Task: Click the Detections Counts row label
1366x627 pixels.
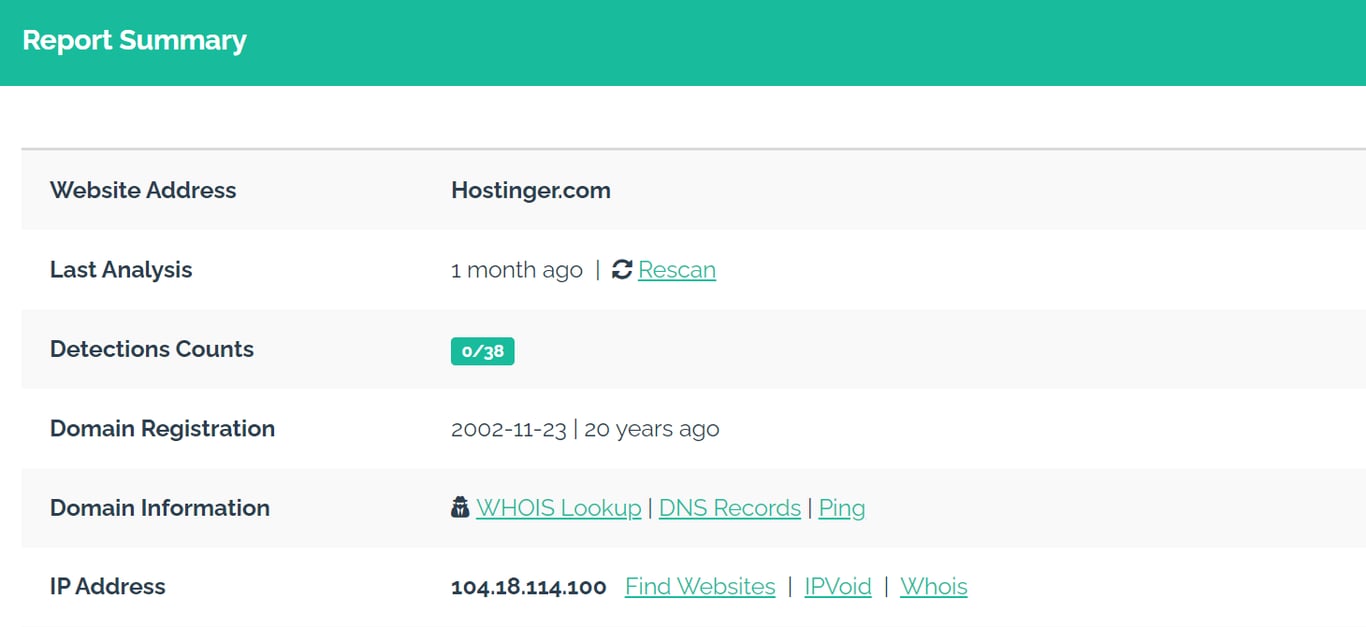Action: coord(151,349)
